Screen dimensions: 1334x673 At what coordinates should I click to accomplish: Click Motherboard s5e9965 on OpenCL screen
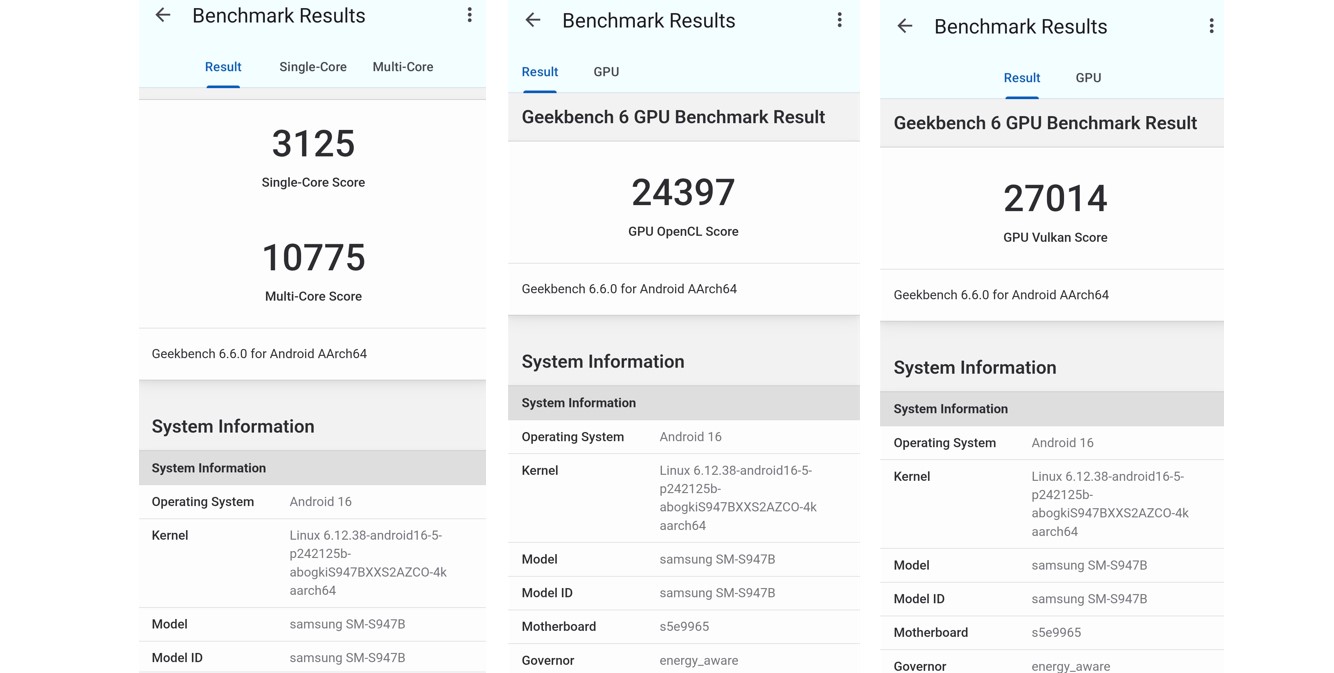(x=684, y=627)
